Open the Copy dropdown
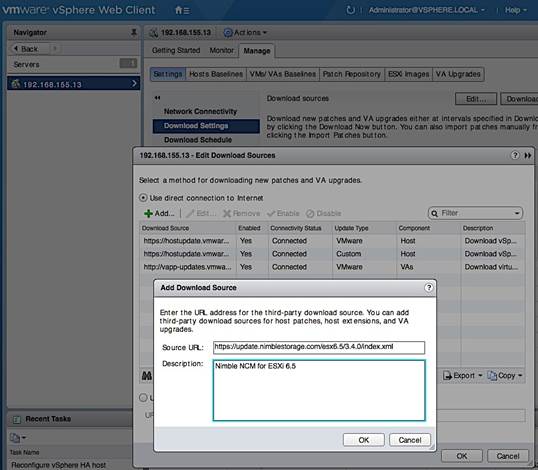538x470 pixels. point(504,376)
